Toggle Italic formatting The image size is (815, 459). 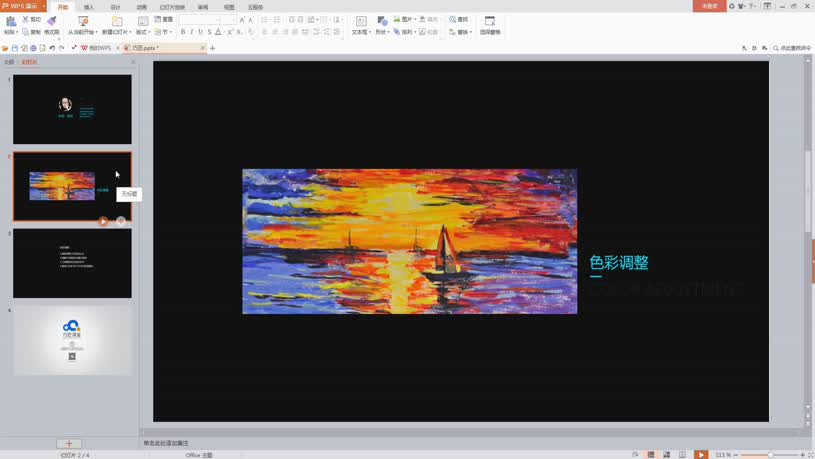(192, 32)
